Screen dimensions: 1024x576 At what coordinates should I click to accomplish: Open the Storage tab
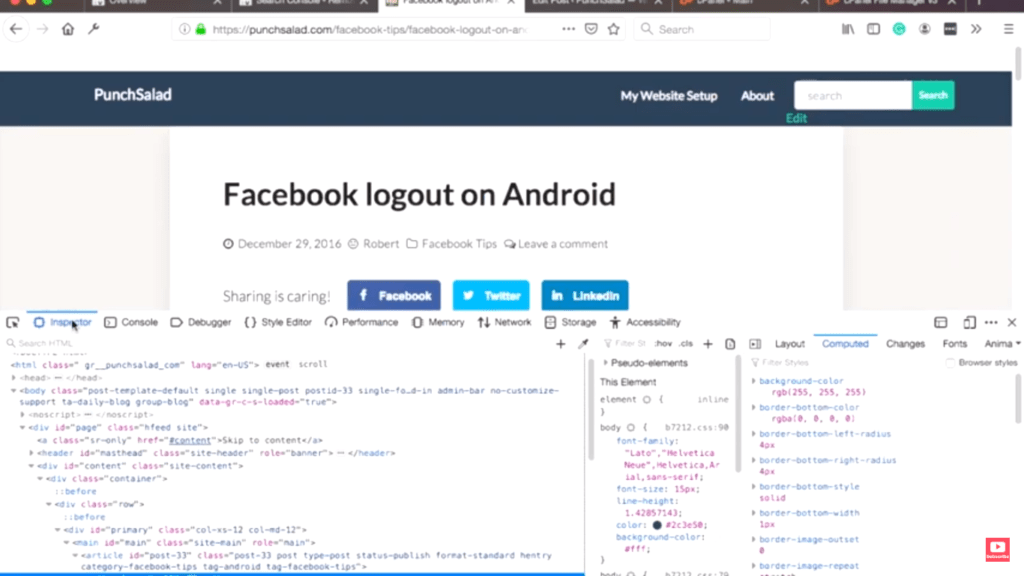point(570,322)
